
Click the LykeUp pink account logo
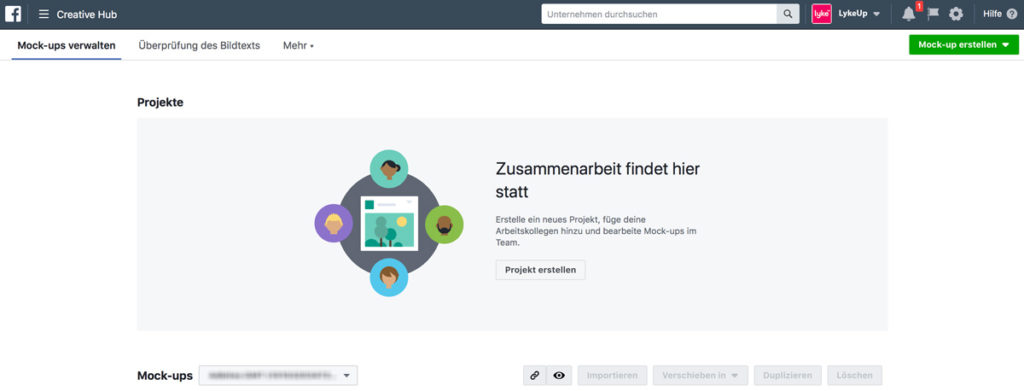point(821,14)
